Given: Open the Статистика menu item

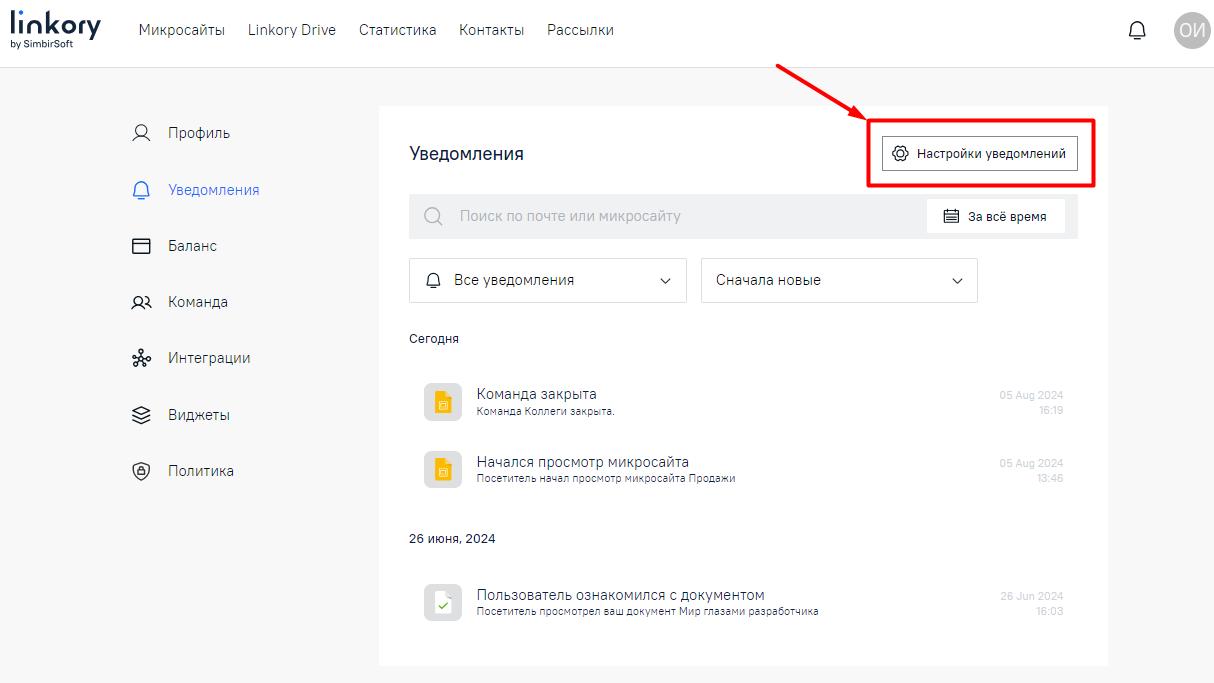Looking at the screenshot, I should pos(397,29).
